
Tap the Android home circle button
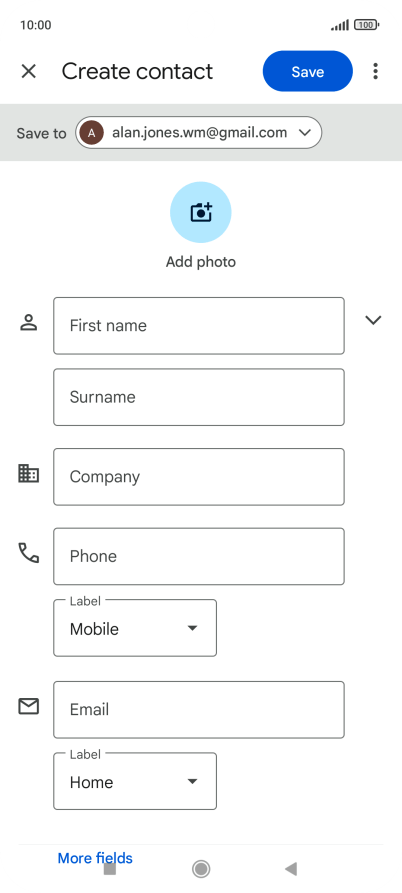point(201,869)
